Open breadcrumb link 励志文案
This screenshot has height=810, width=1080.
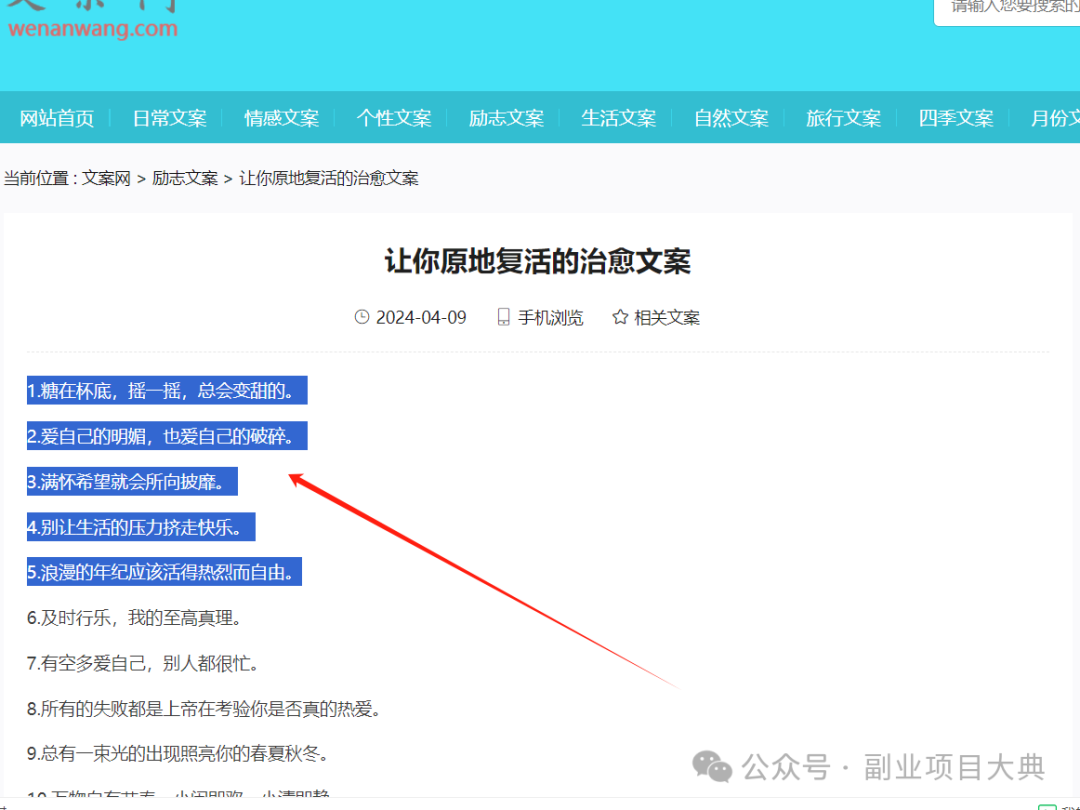pyautogui.click(x=185, y=177)
